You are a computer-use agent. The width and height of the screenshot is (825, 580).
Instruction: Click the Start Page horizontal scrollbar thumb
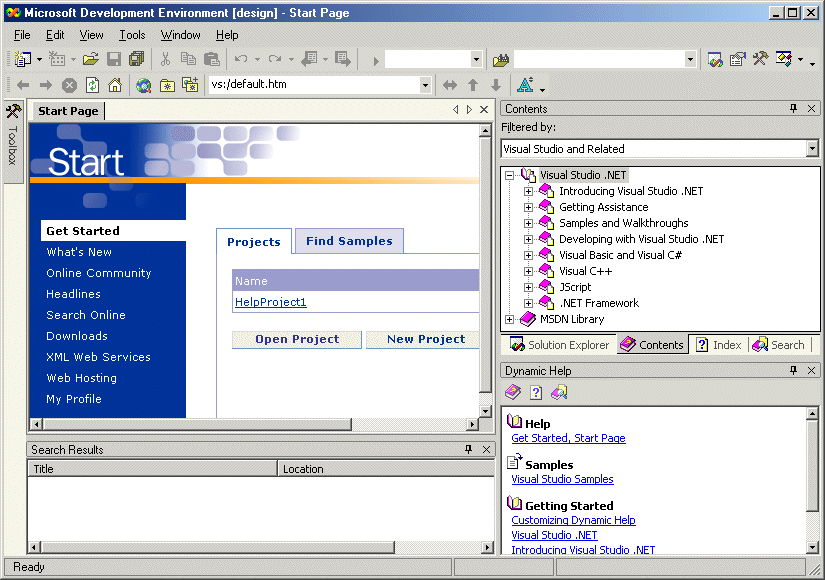[197, 424]
